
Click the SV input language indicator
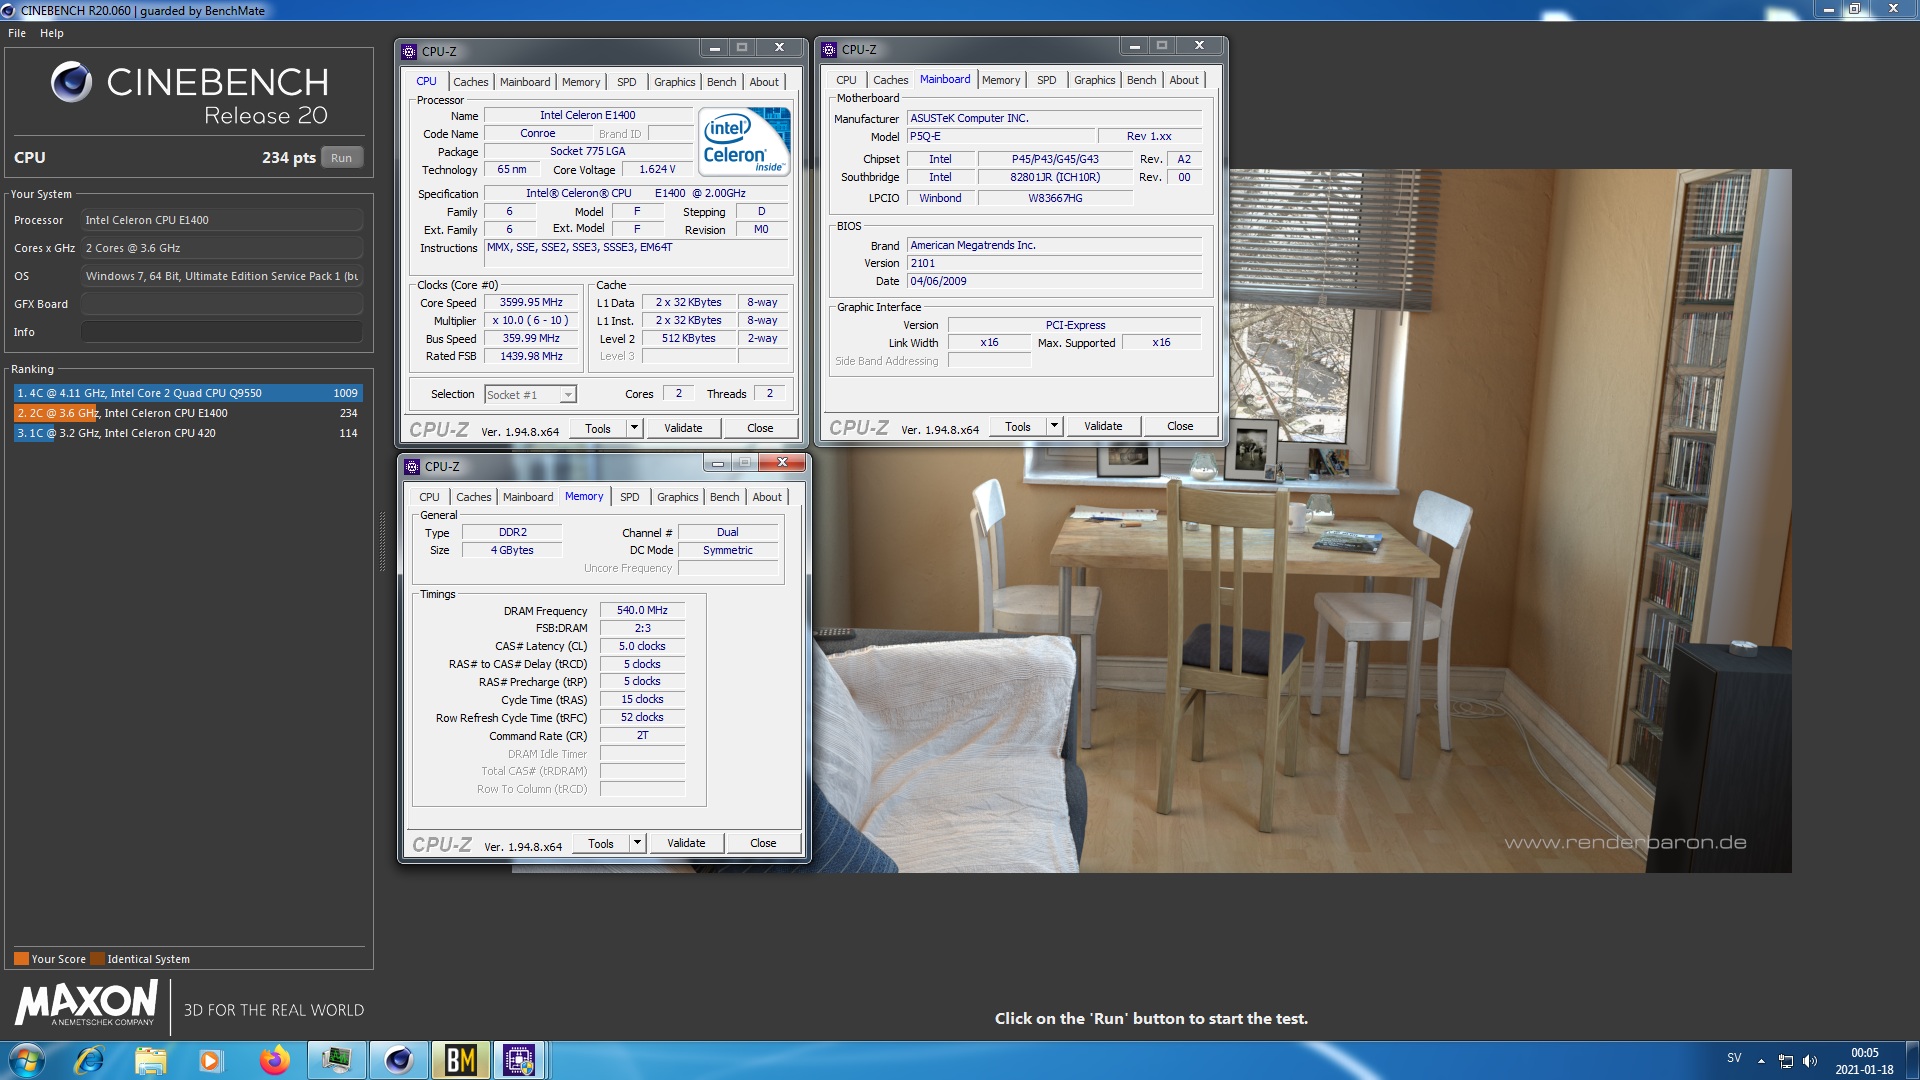tap(1734, 1058)
